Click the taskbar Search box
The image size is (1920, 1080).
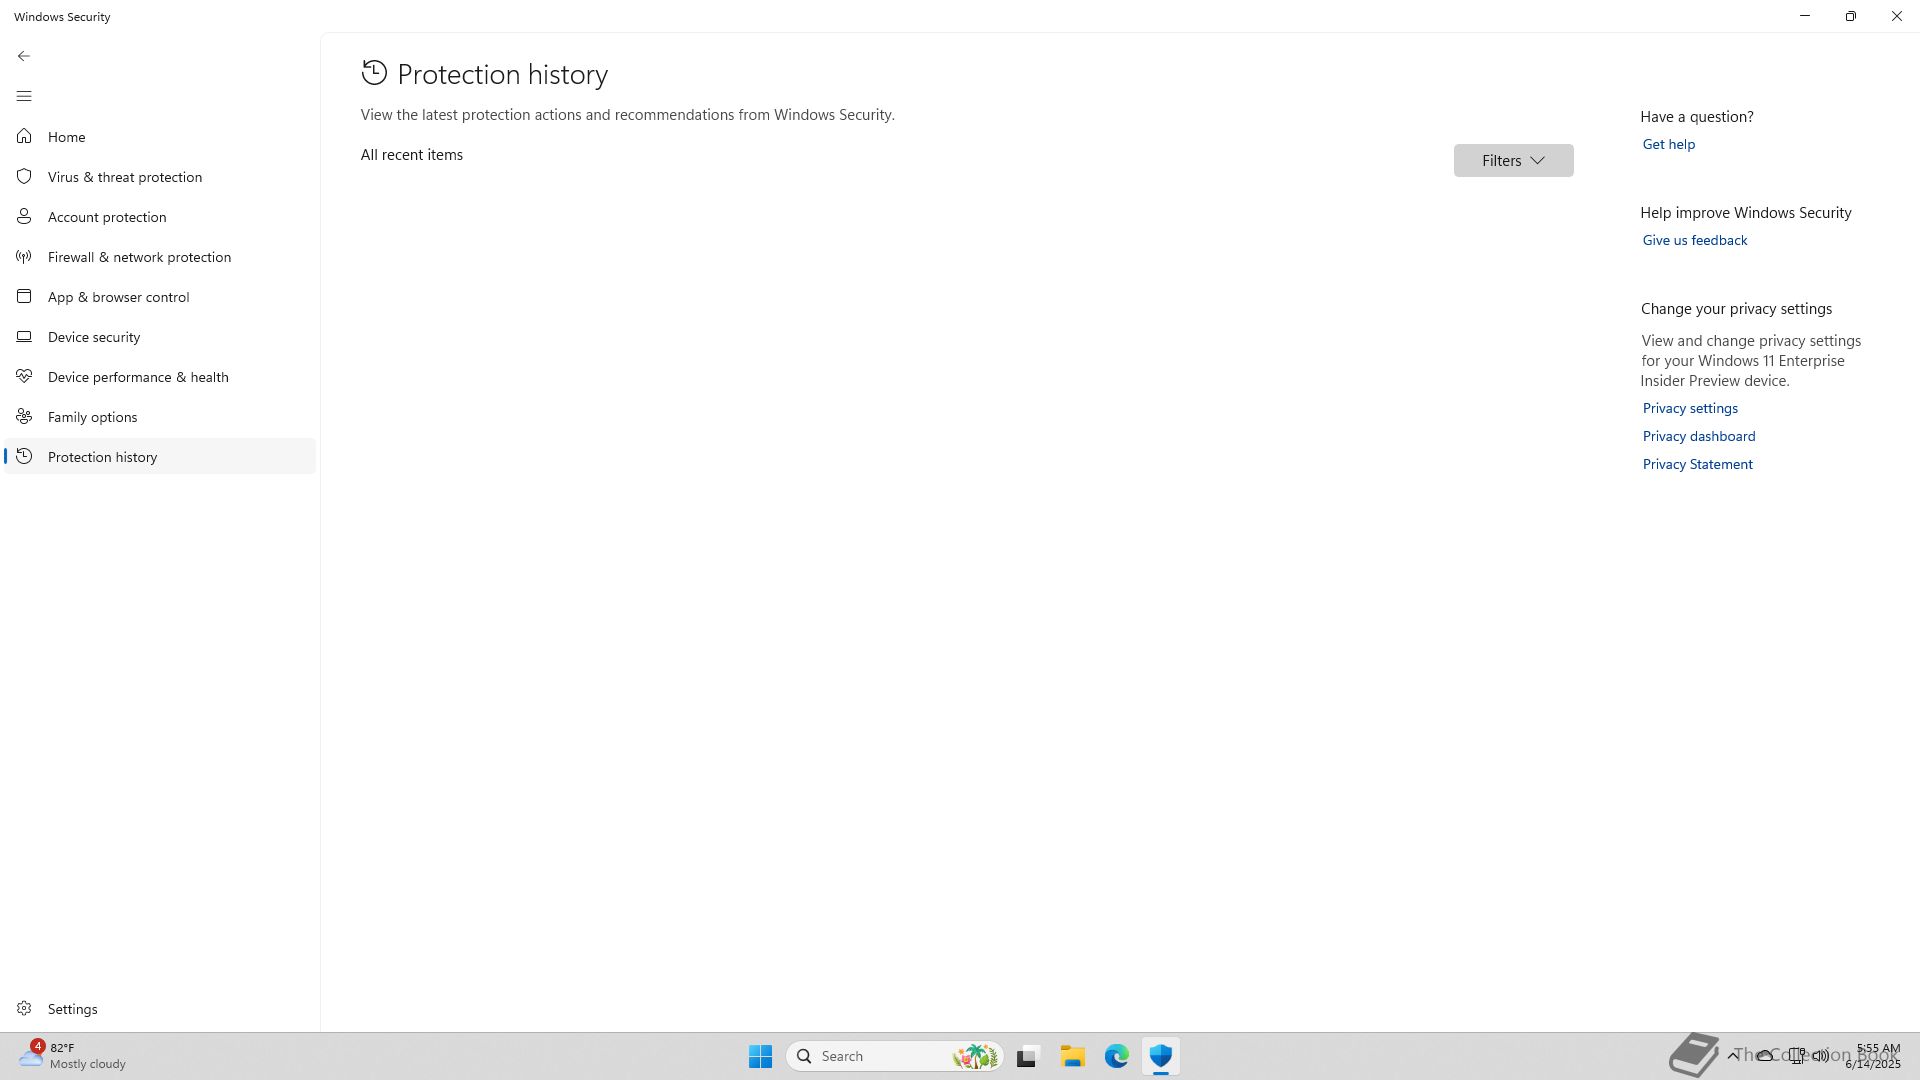coord(880,1056)
